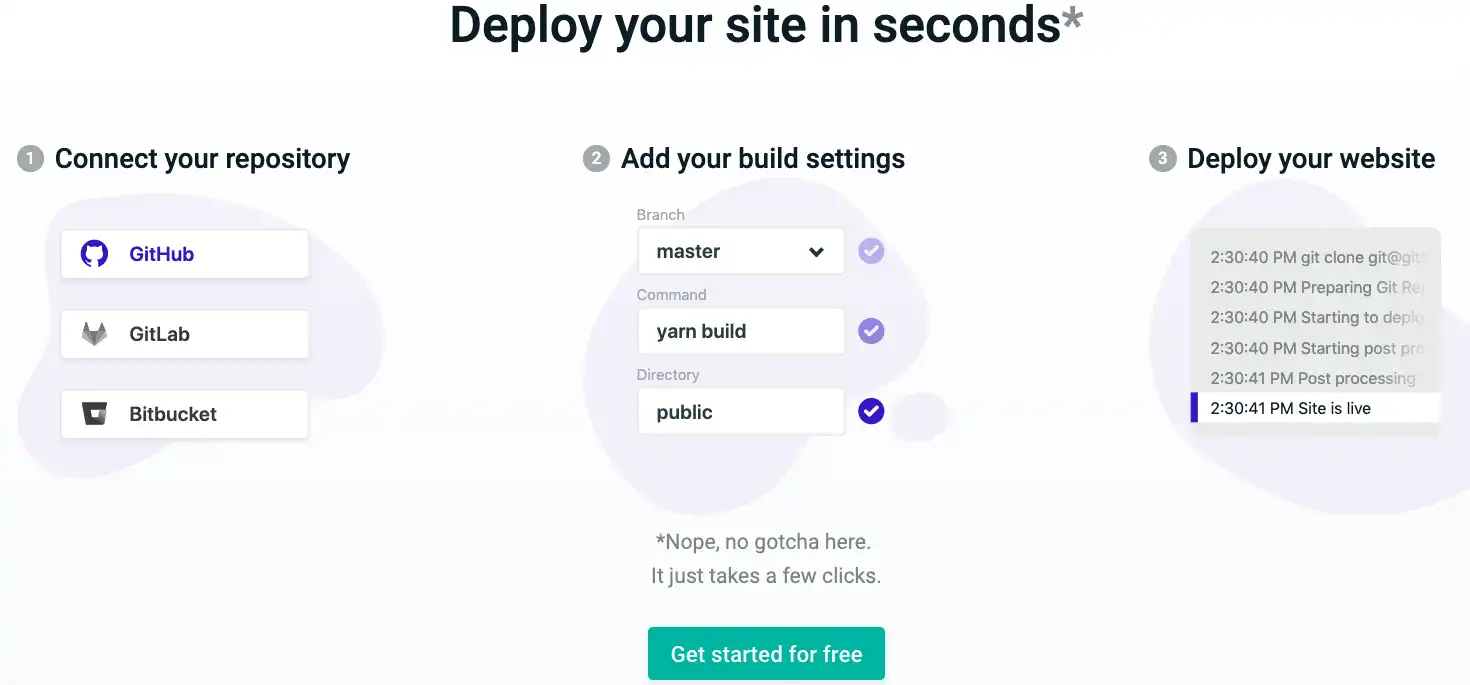This screenshot has height=685, width=1470.
Task: Click the git clone log line
Action: click(x=1316, y=257)
